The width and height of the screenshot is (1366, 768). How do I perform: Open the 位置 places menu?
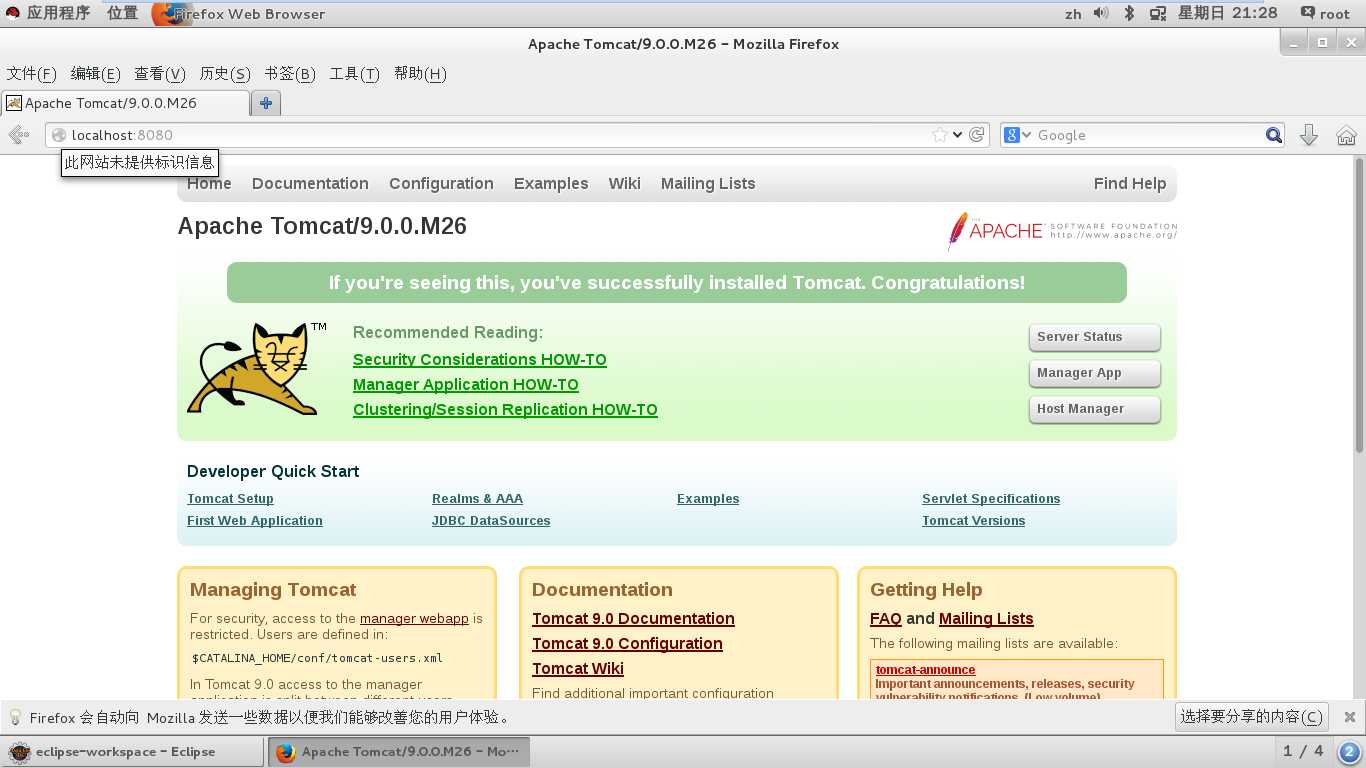pyautogui.click(x=122, y=13)
